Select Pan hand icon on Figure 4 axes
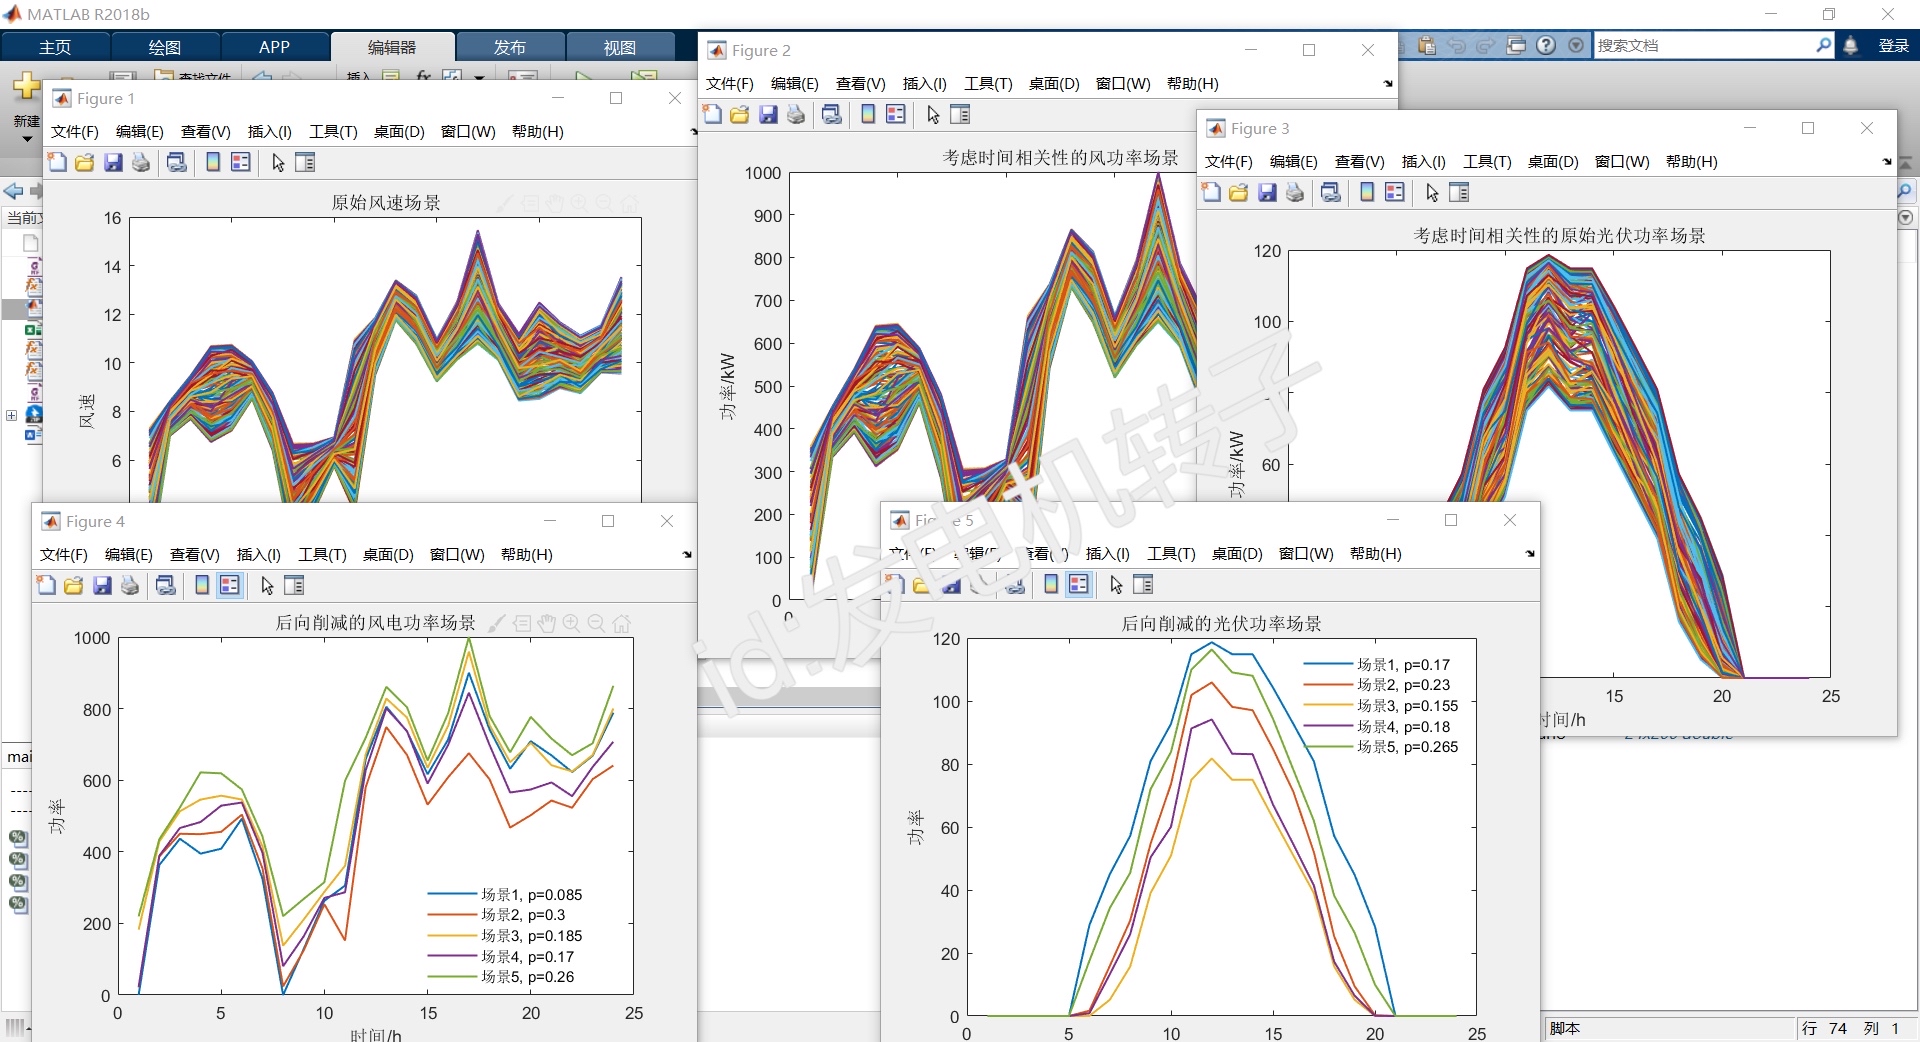Viewport: 1920px width, 1042px height. point(546,623)
